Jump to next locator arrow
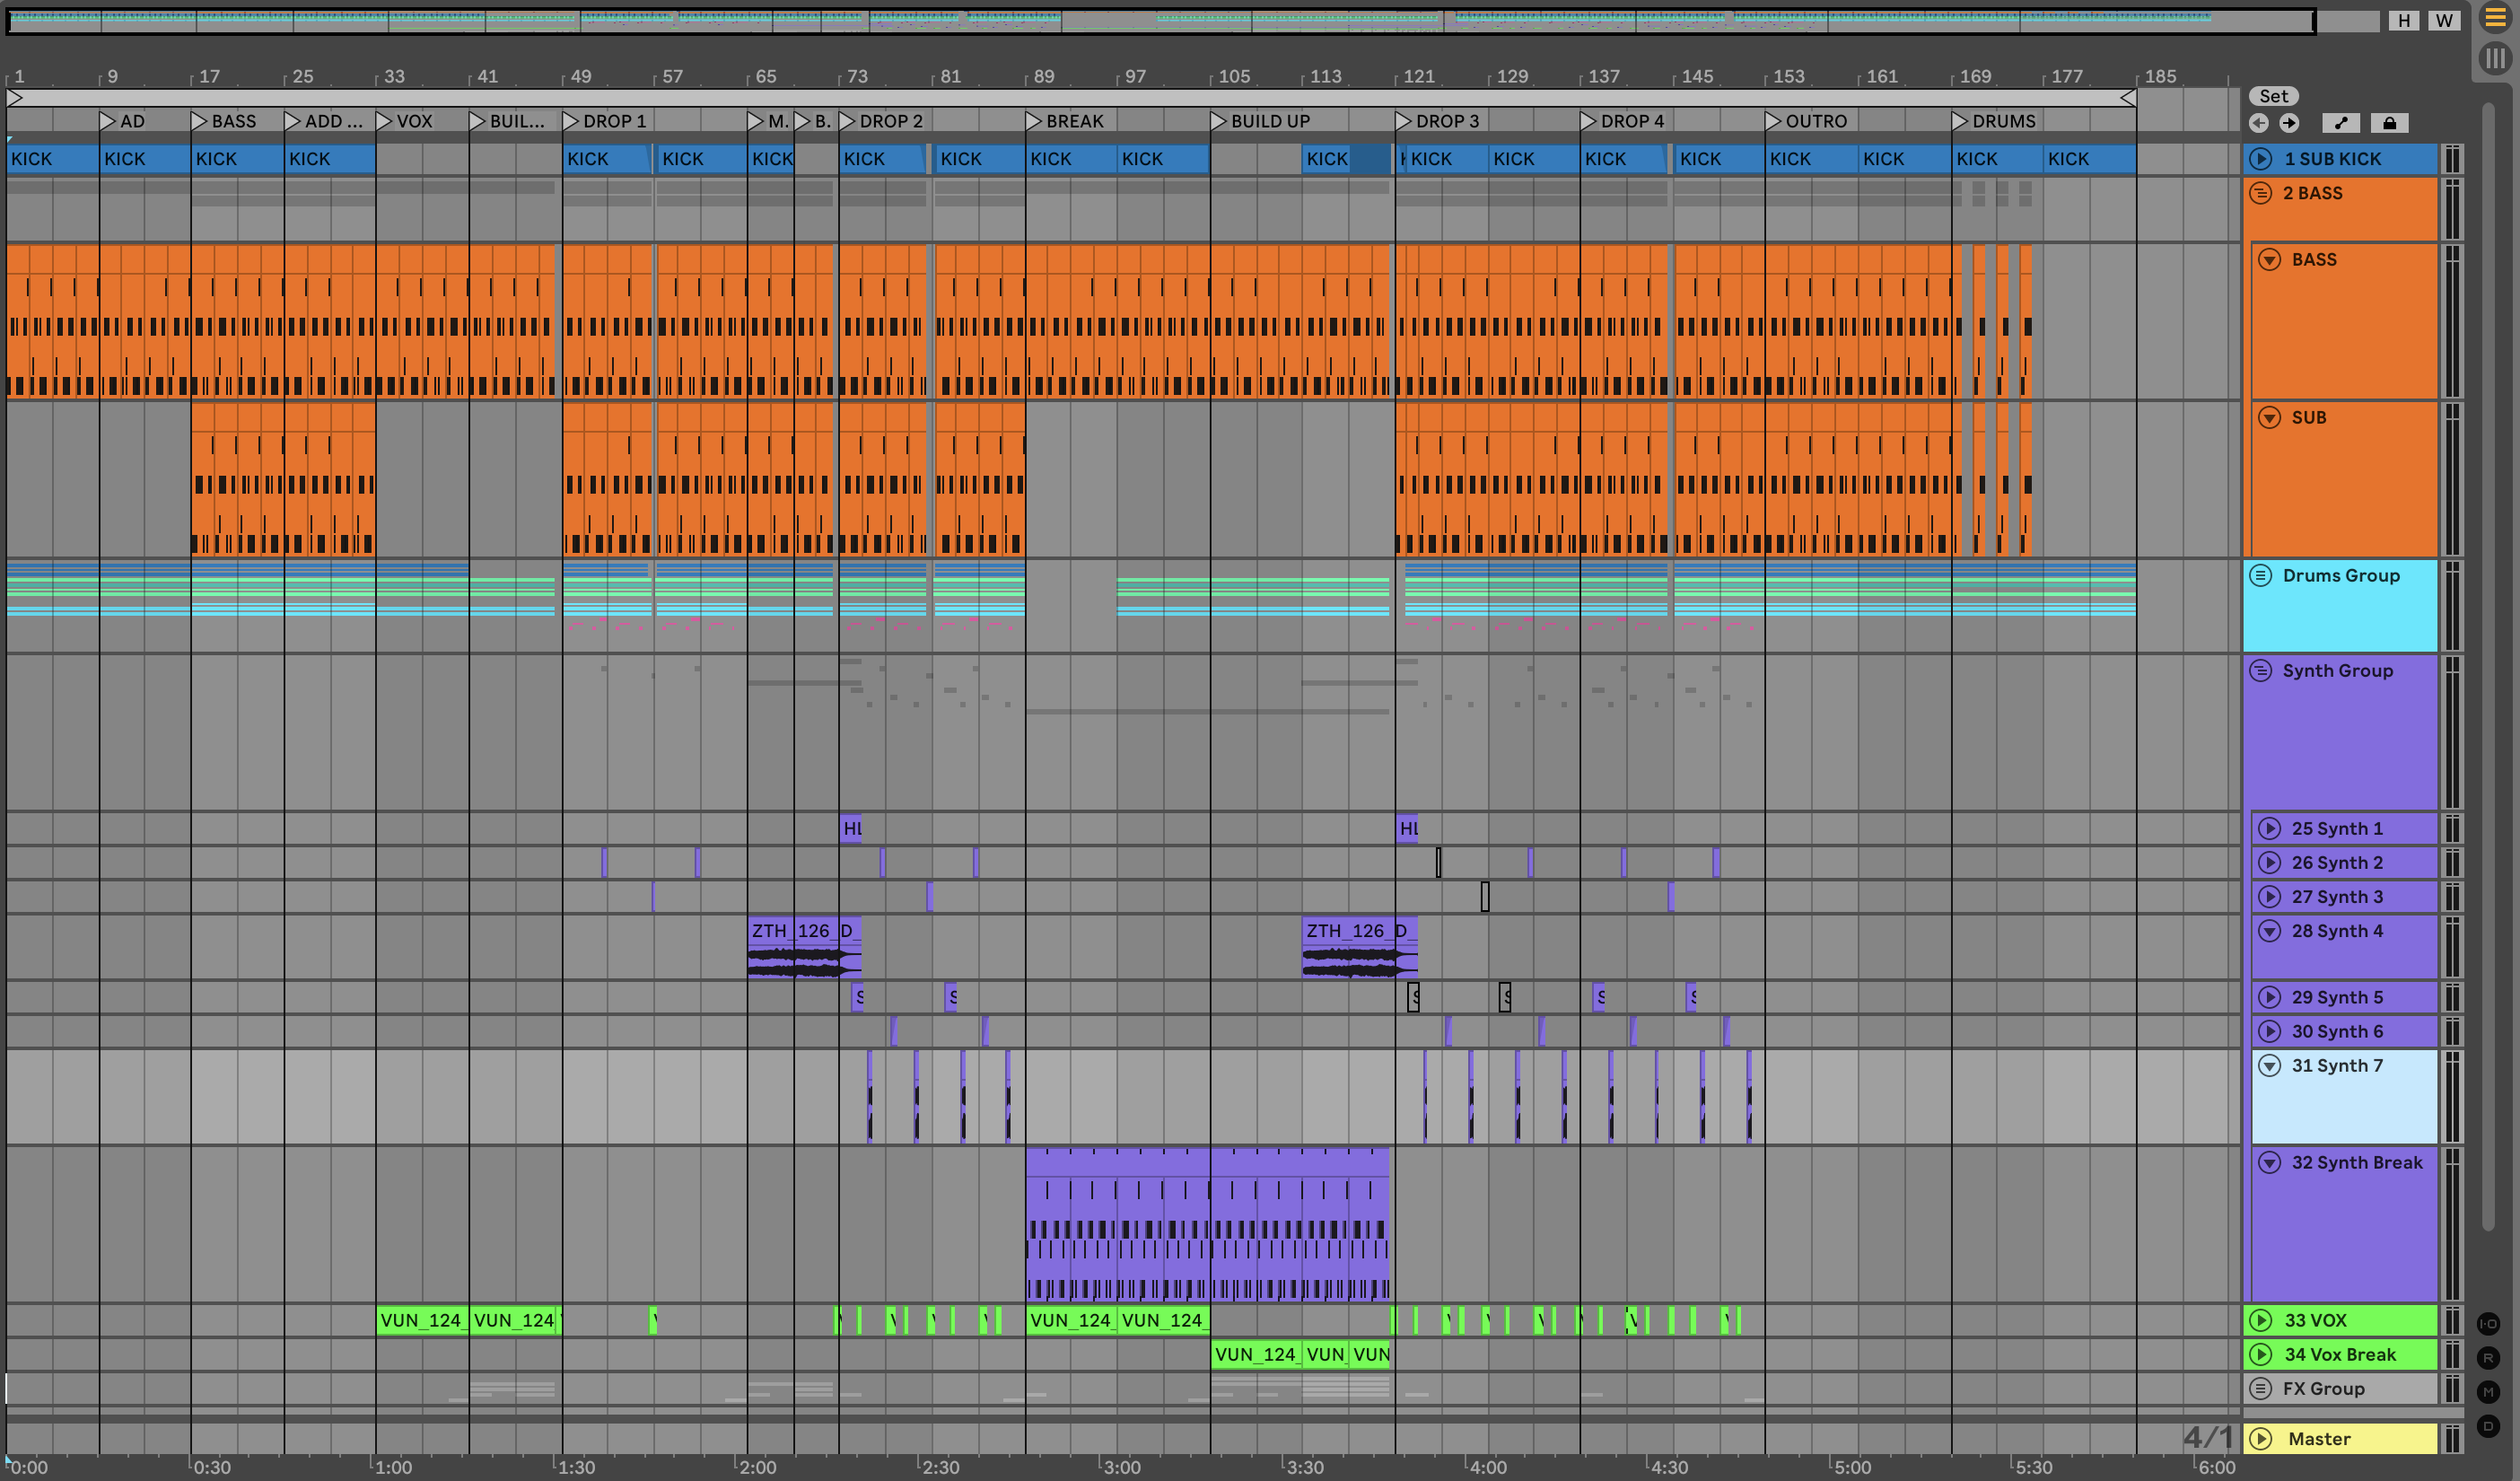 coord(2289,123)
